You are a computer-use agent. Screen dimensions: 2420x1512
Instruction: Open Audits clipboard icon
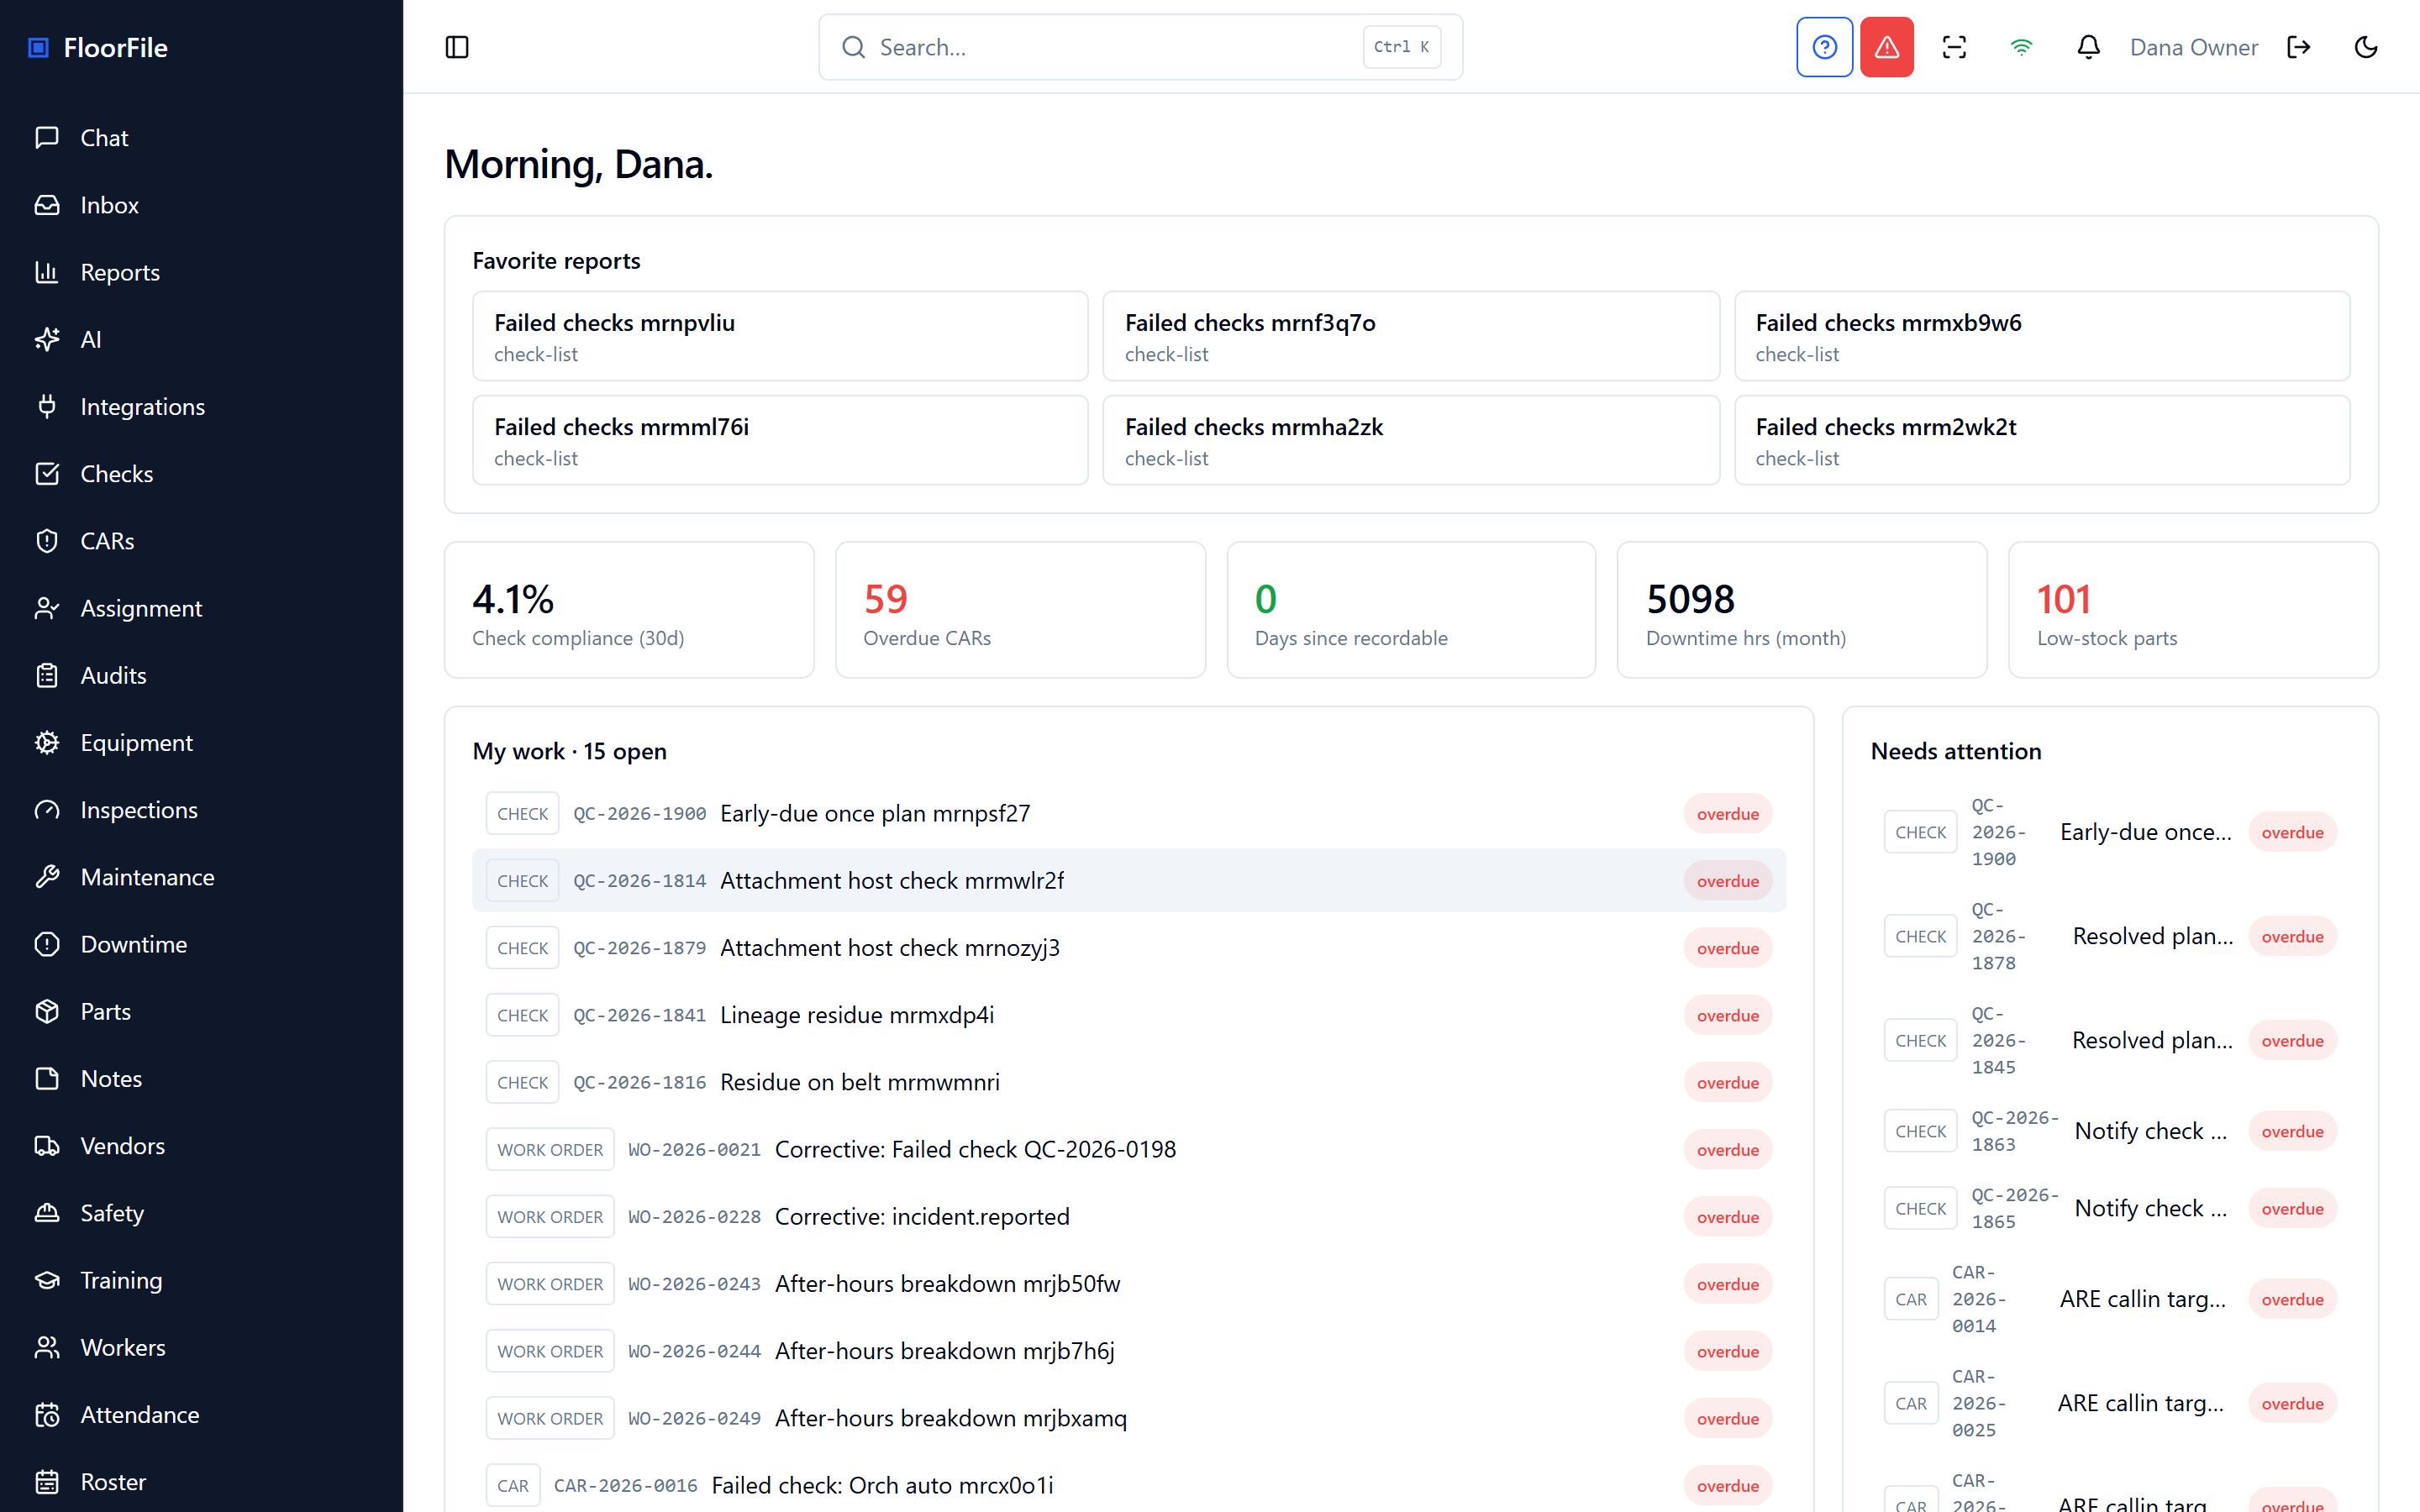click(47, 675)
